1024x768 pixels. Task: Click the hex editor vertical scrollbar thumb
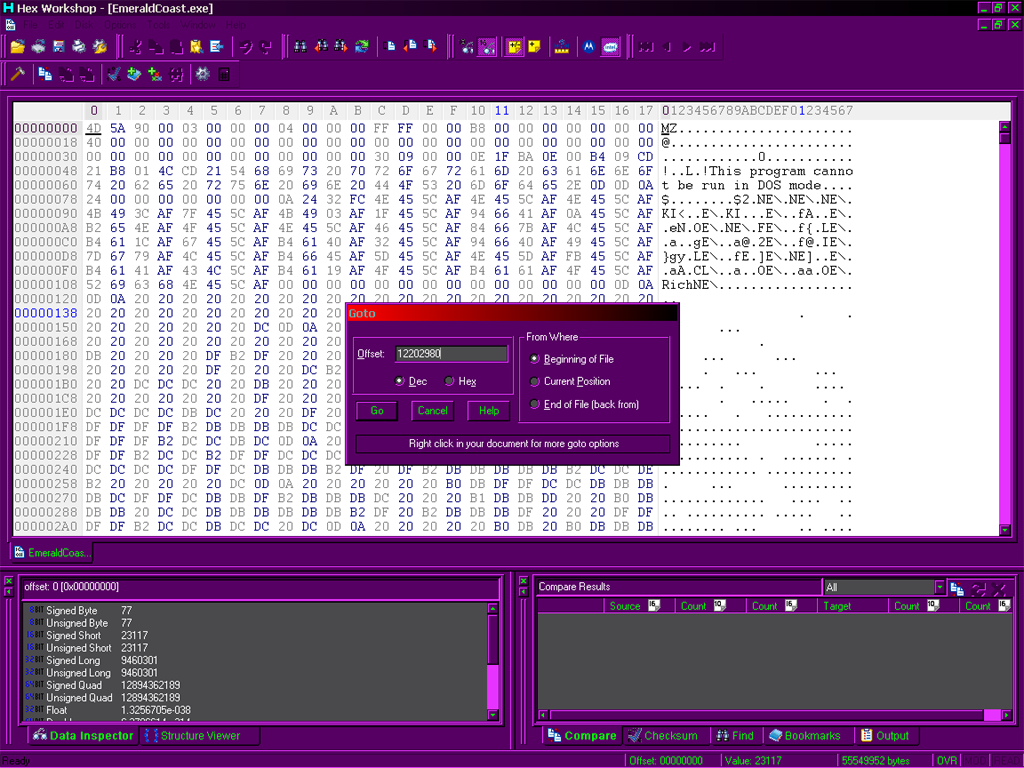pyautogui.click(x=1005, y=138)
